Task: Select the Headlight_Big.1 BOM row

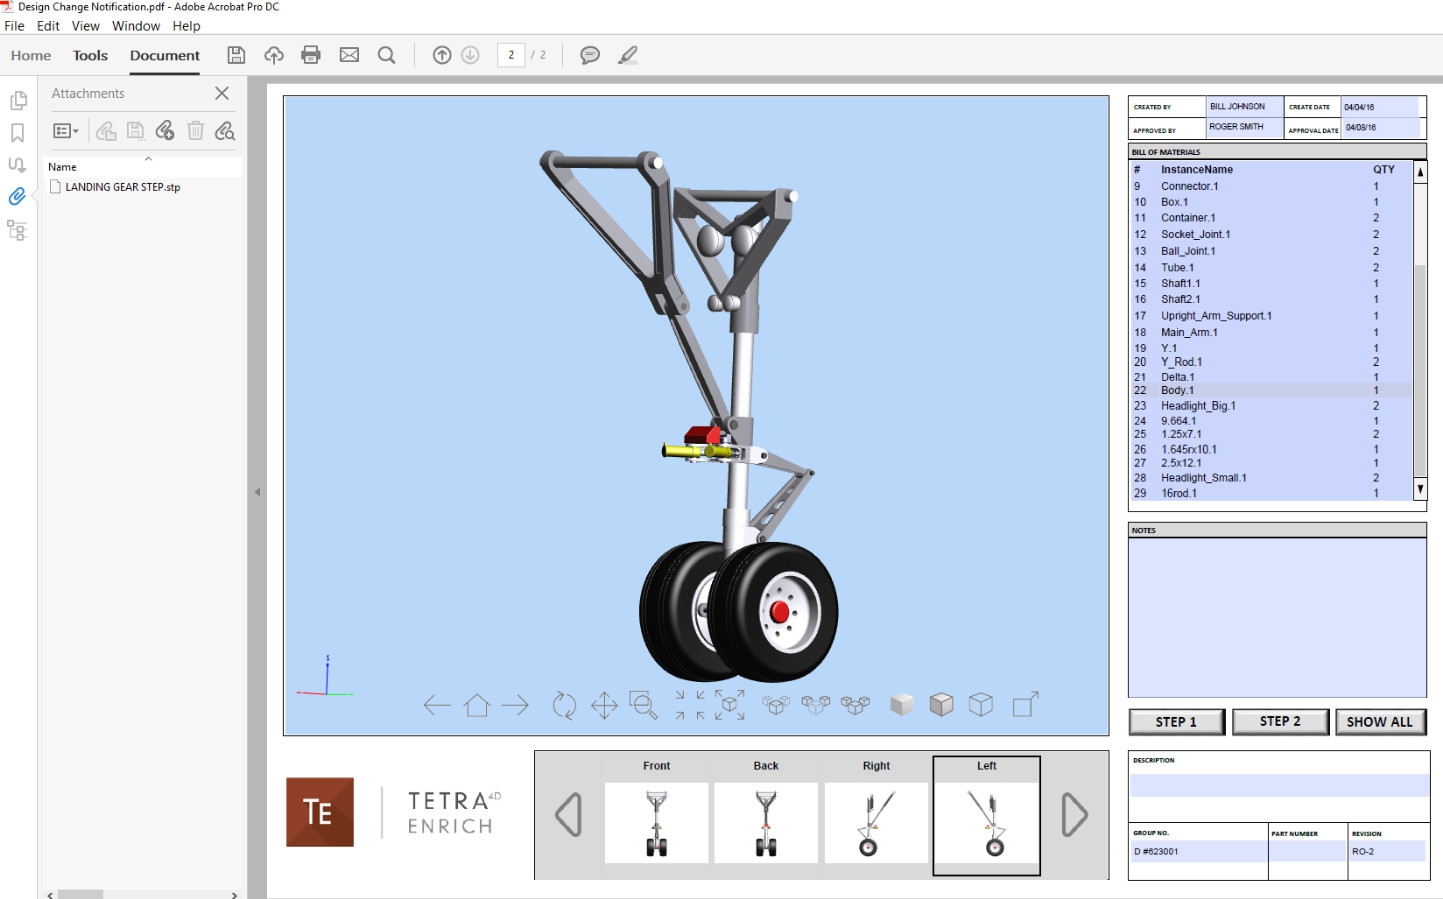Action: [x=1270, y=406]
